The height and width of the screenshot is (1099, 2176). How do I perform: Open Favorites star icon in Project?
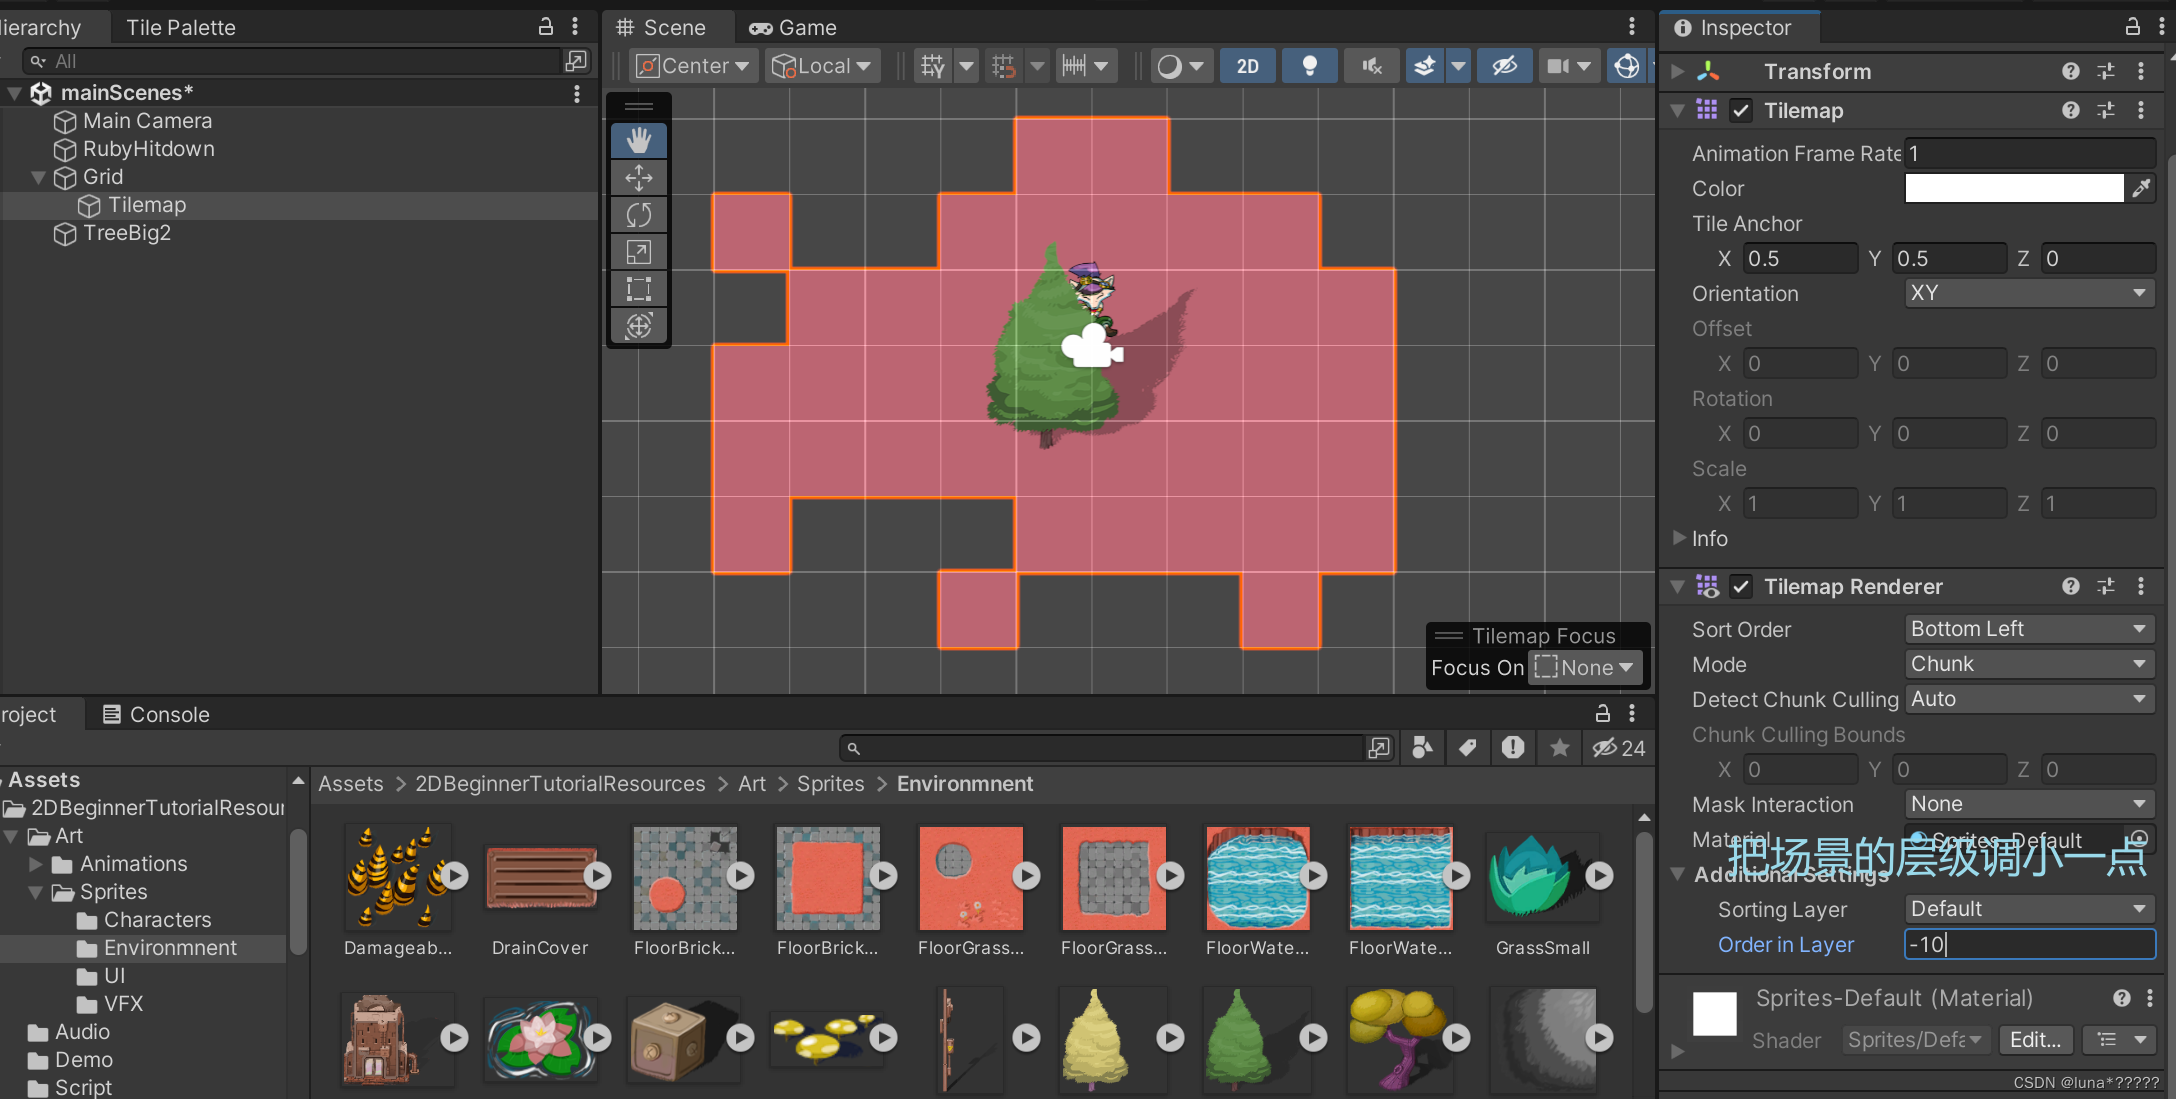1559,748
